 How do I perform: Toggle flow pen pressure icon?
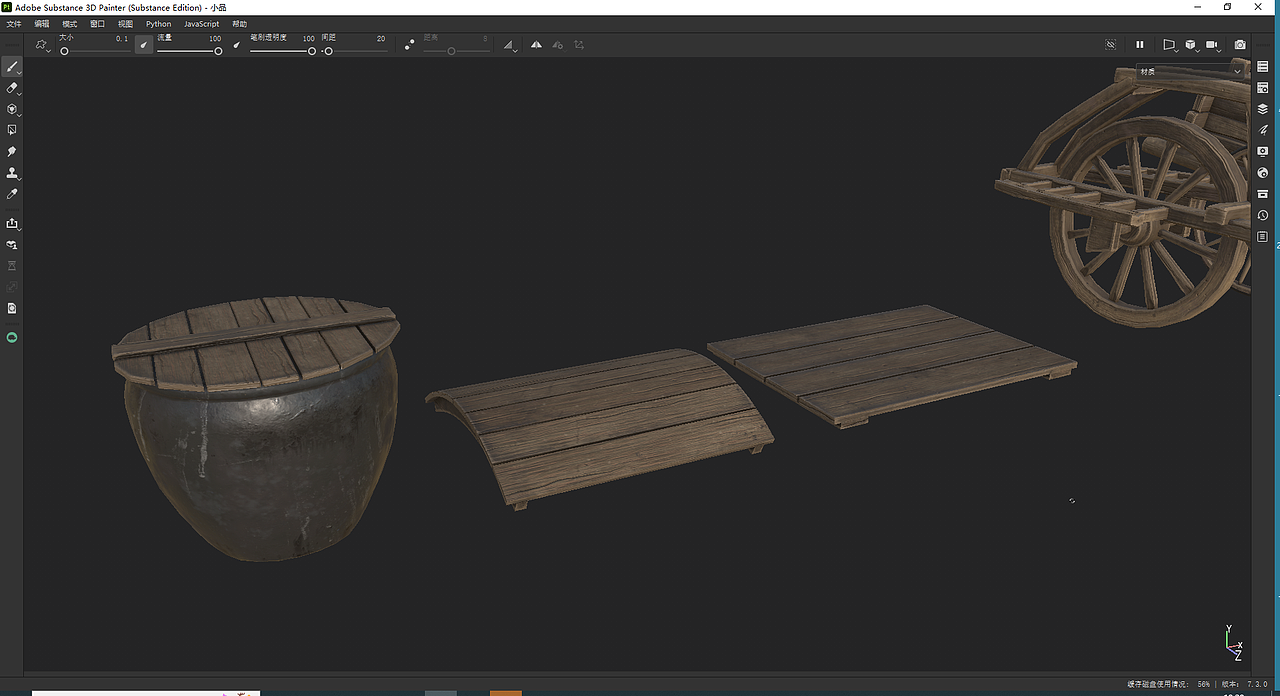point(237,45)
